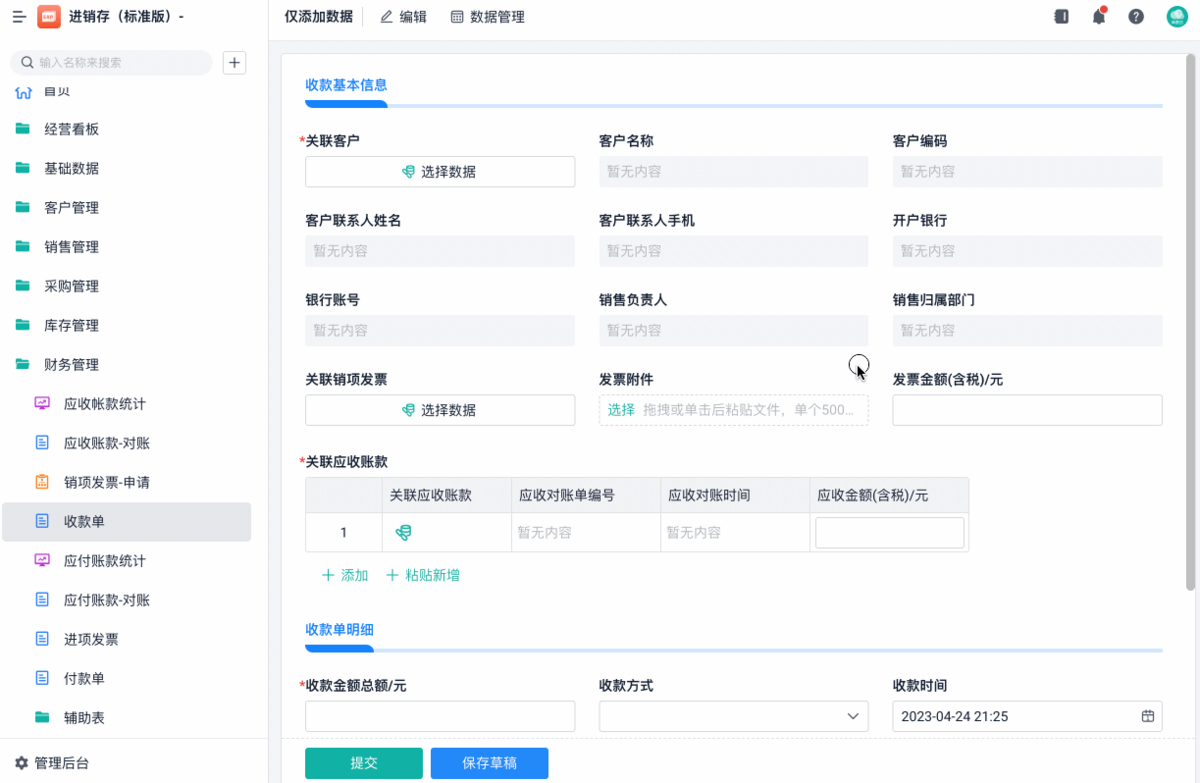This screenshot has width=1200, height=783.
Task: Click the red ERP app logo icon
Action: coord(49,17)
